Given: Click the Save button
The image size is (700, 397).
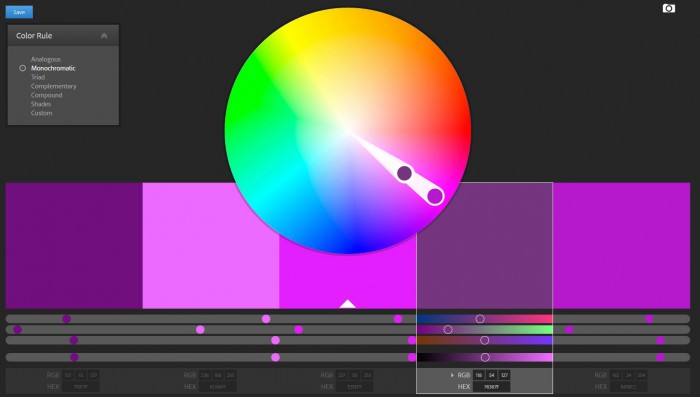Looking at the screenshot, I should pyautogui.click(x=19, y=12).
